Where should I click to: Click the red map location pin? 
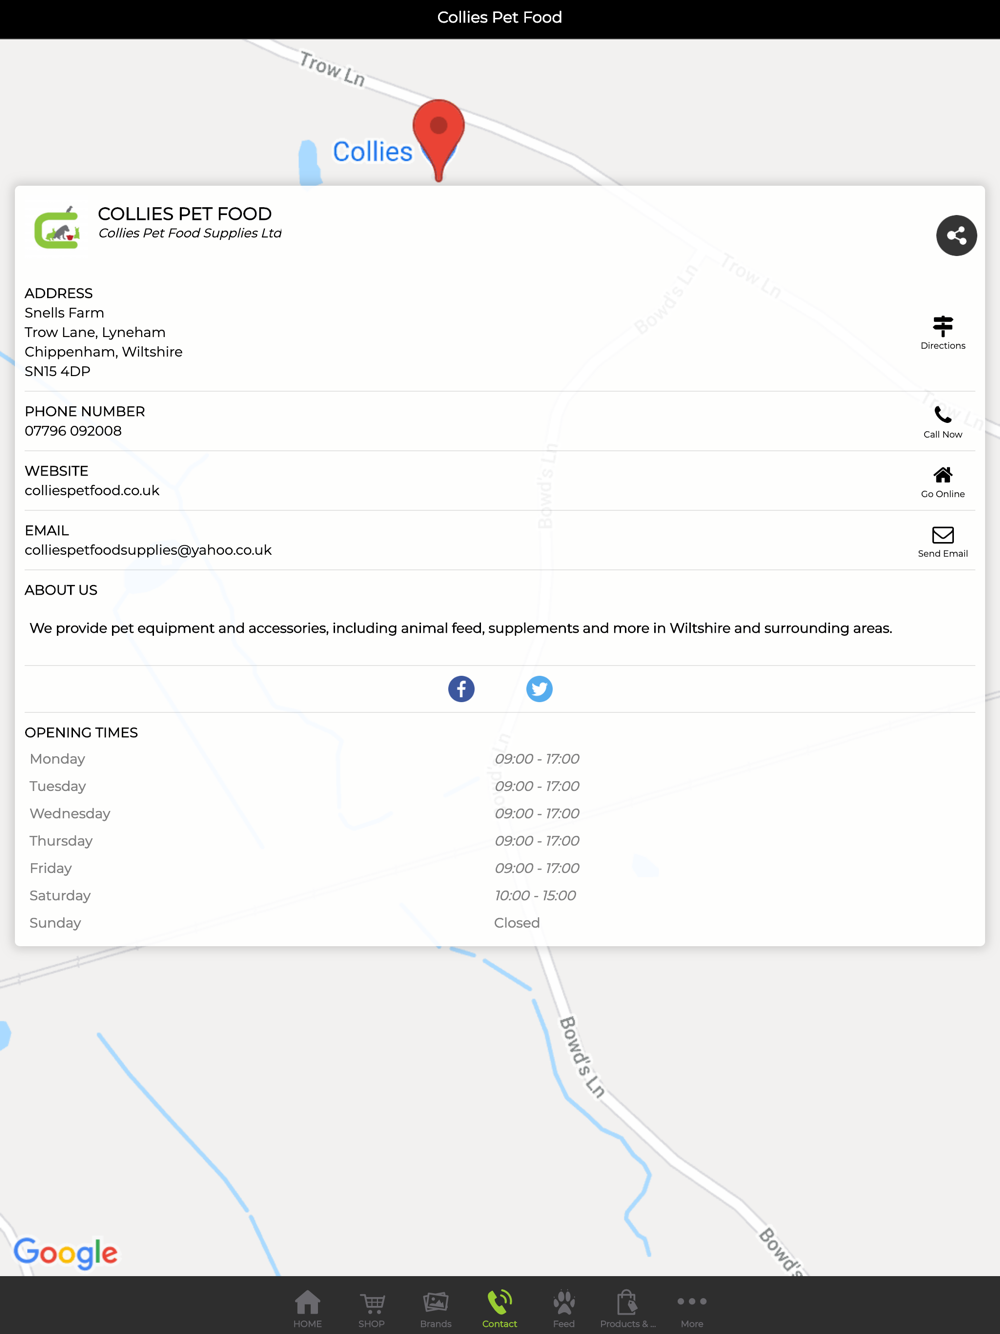click(439, 140)
